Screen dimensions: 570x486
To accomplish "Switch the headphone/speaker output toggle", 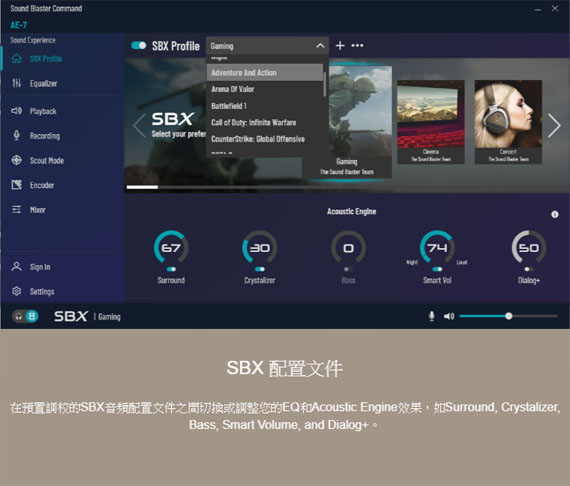I will (x=25, y=316).
